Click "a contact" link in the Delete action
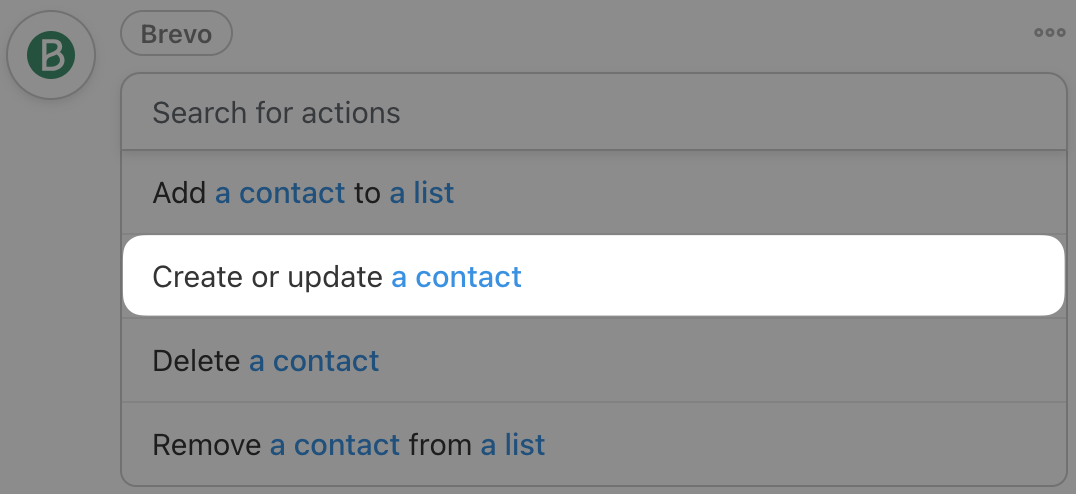The width and height of the screenshot is (1076, 494). (314, 360)
